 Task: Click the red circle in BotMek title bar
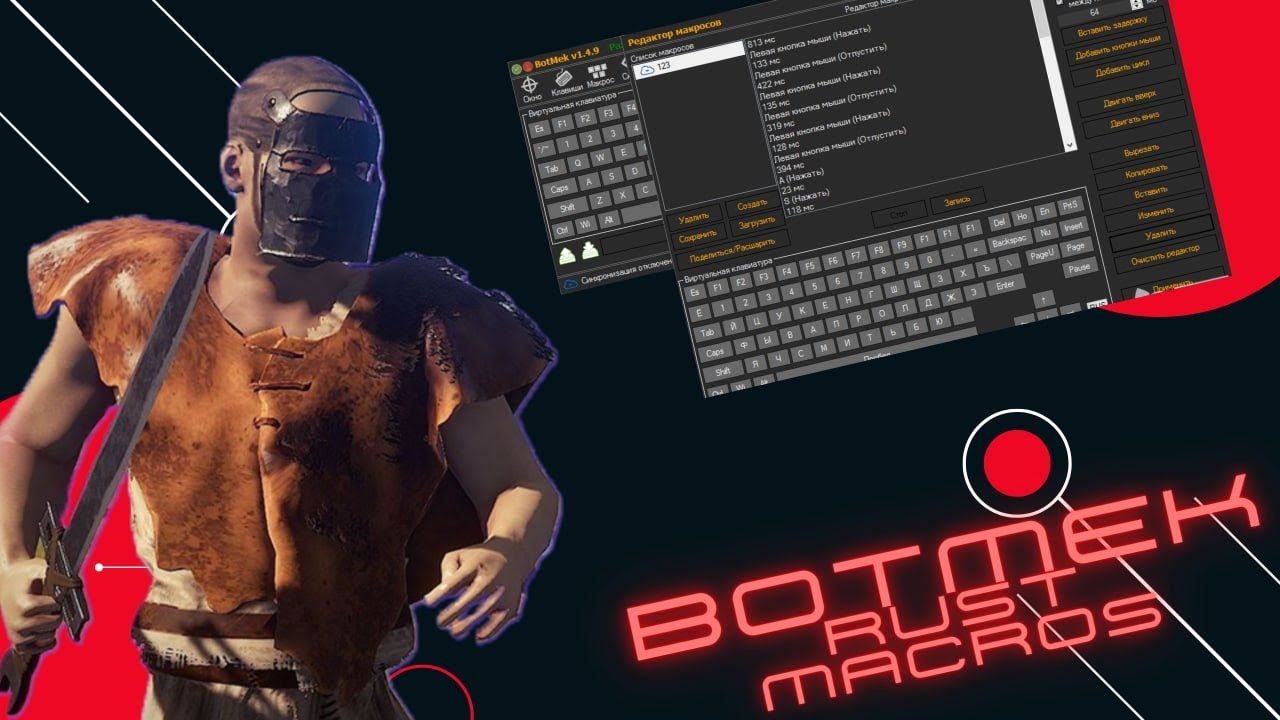[528, 67]
